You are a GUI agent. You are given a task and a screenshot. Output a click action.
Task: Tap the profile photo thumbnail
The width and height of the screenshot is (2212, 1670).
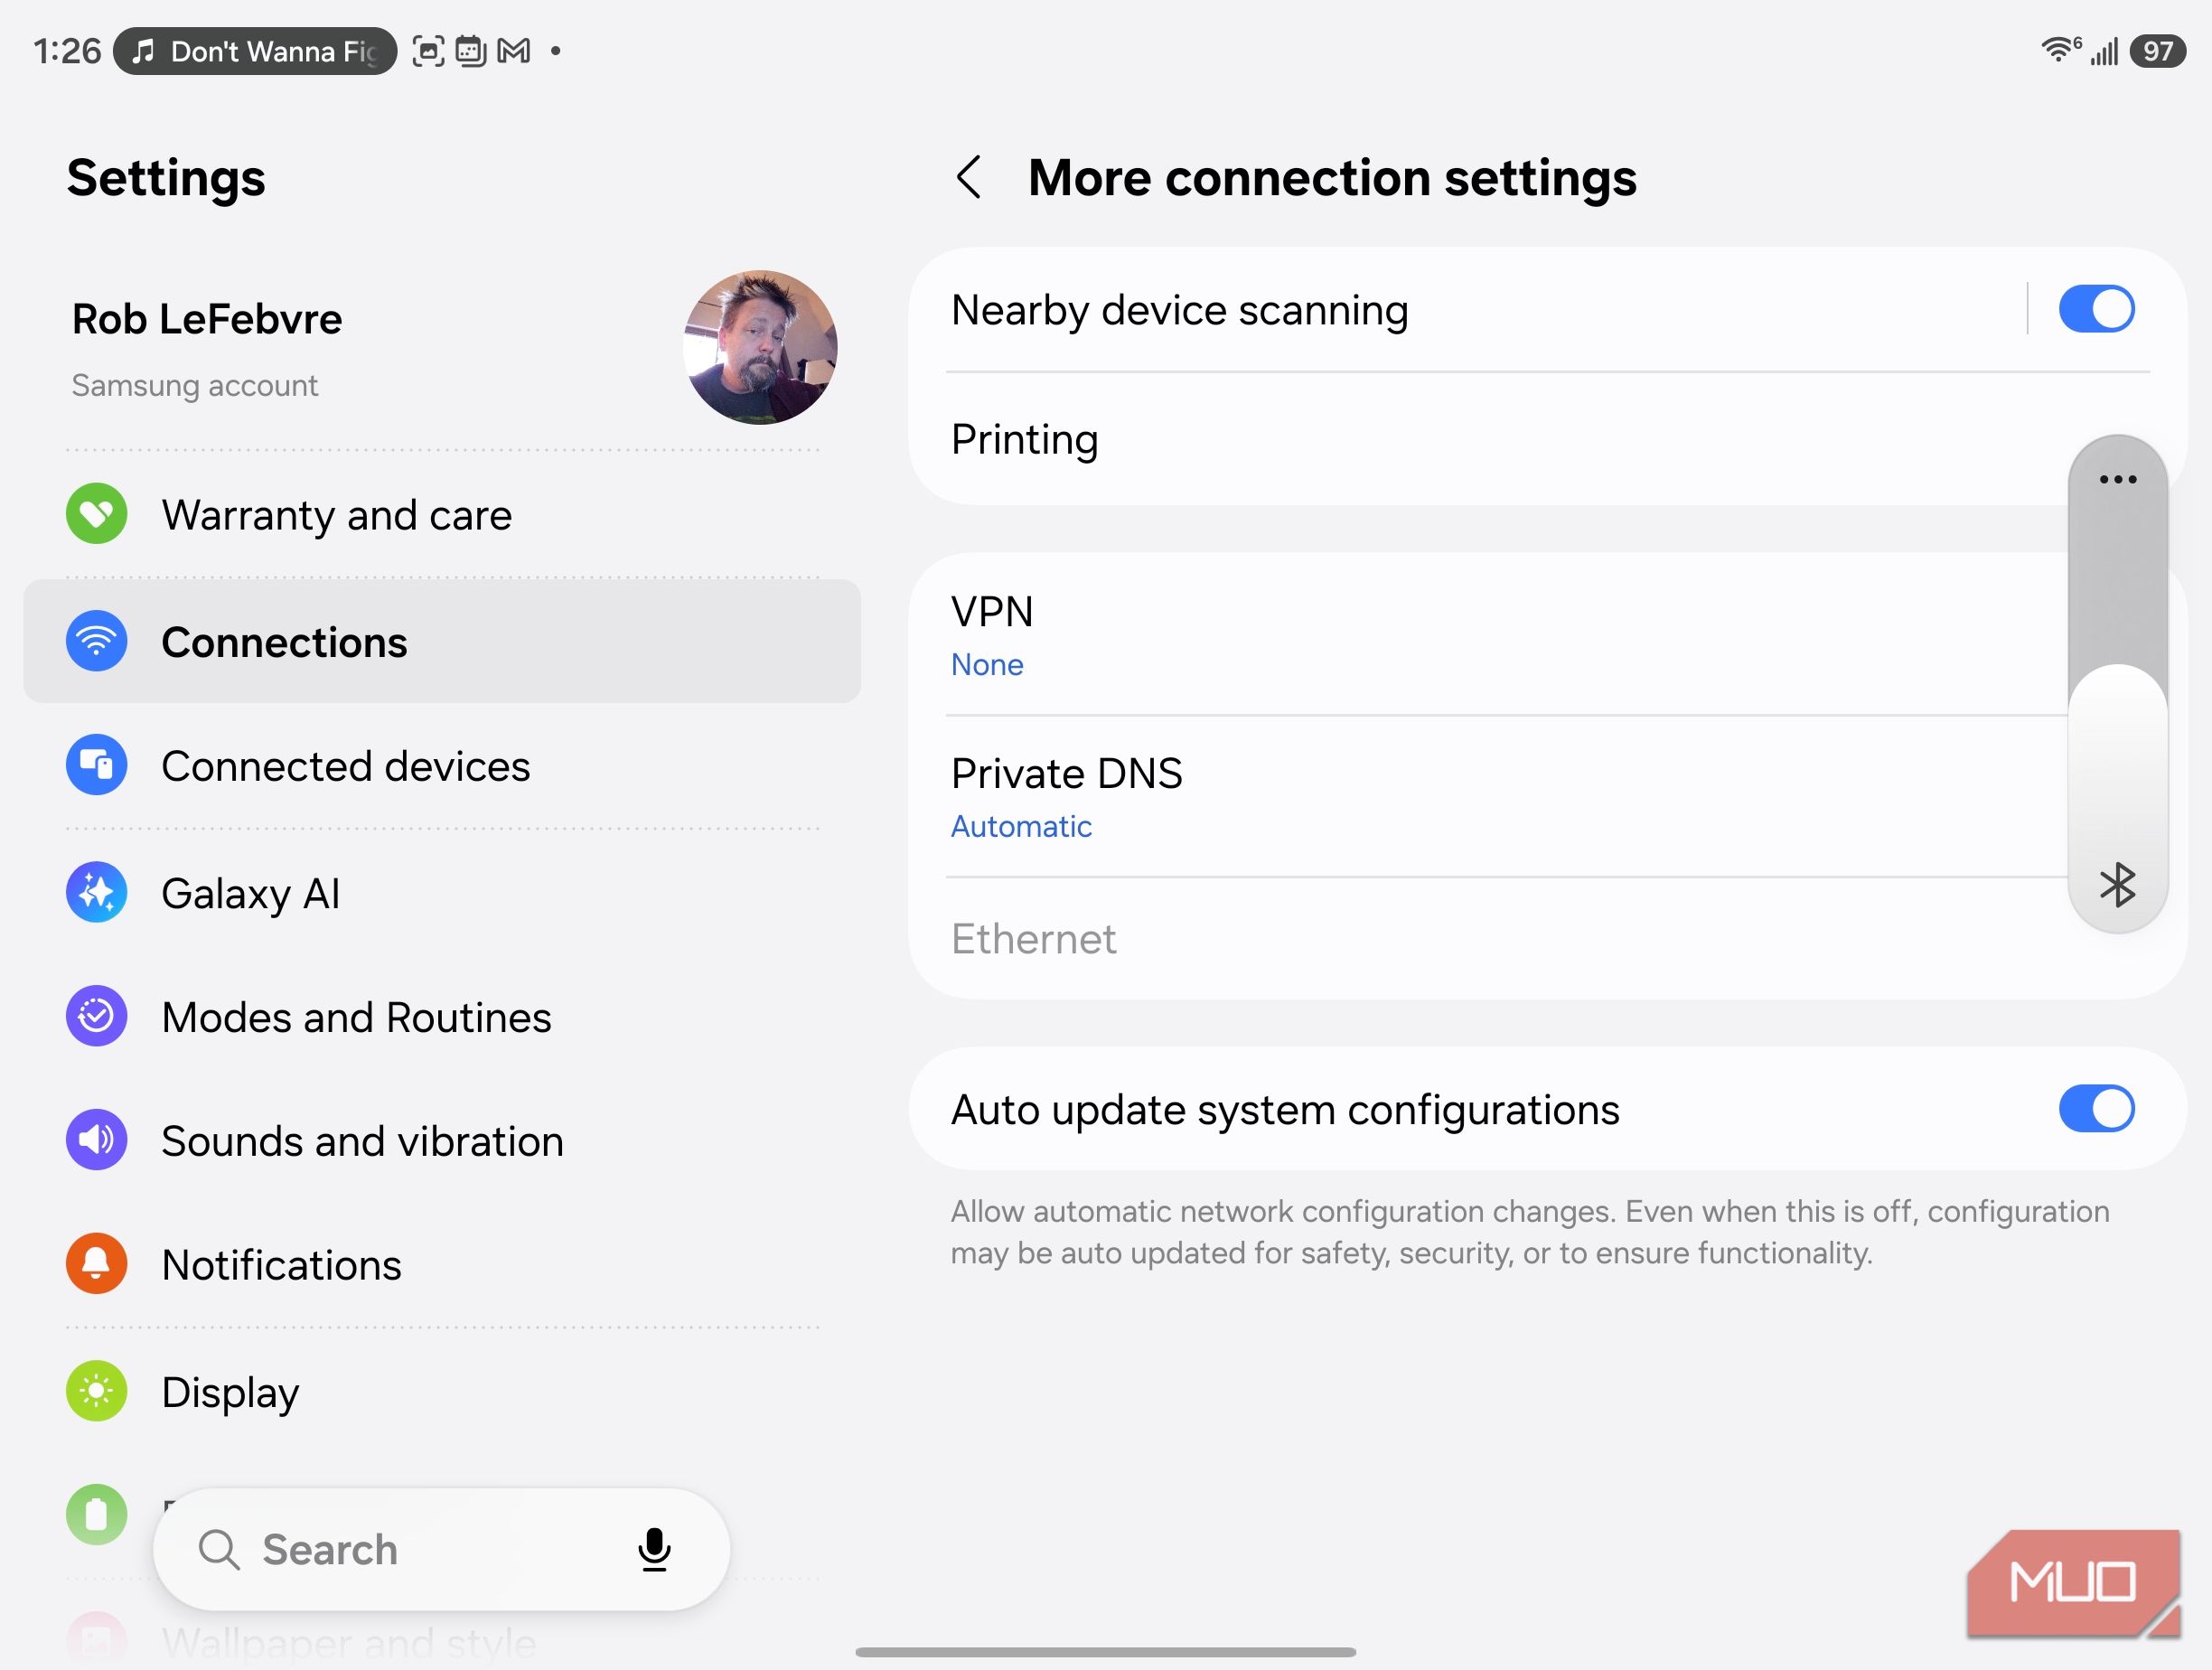coord(760,347)
